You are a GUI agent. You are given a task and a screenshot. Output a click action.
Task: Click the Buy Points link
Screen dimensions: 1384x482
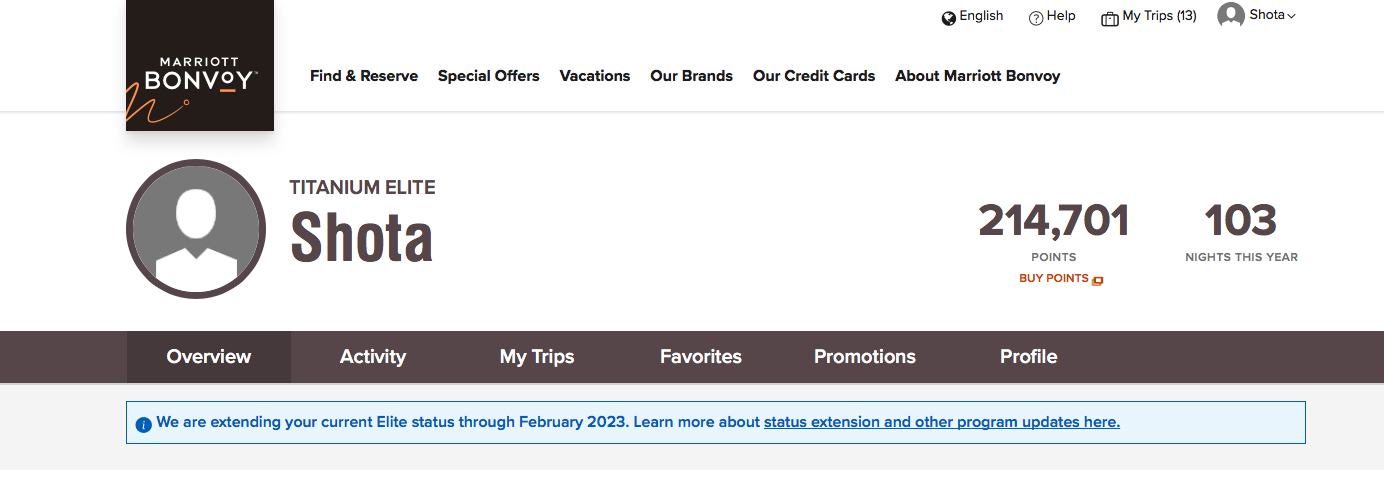point(1053,278)
